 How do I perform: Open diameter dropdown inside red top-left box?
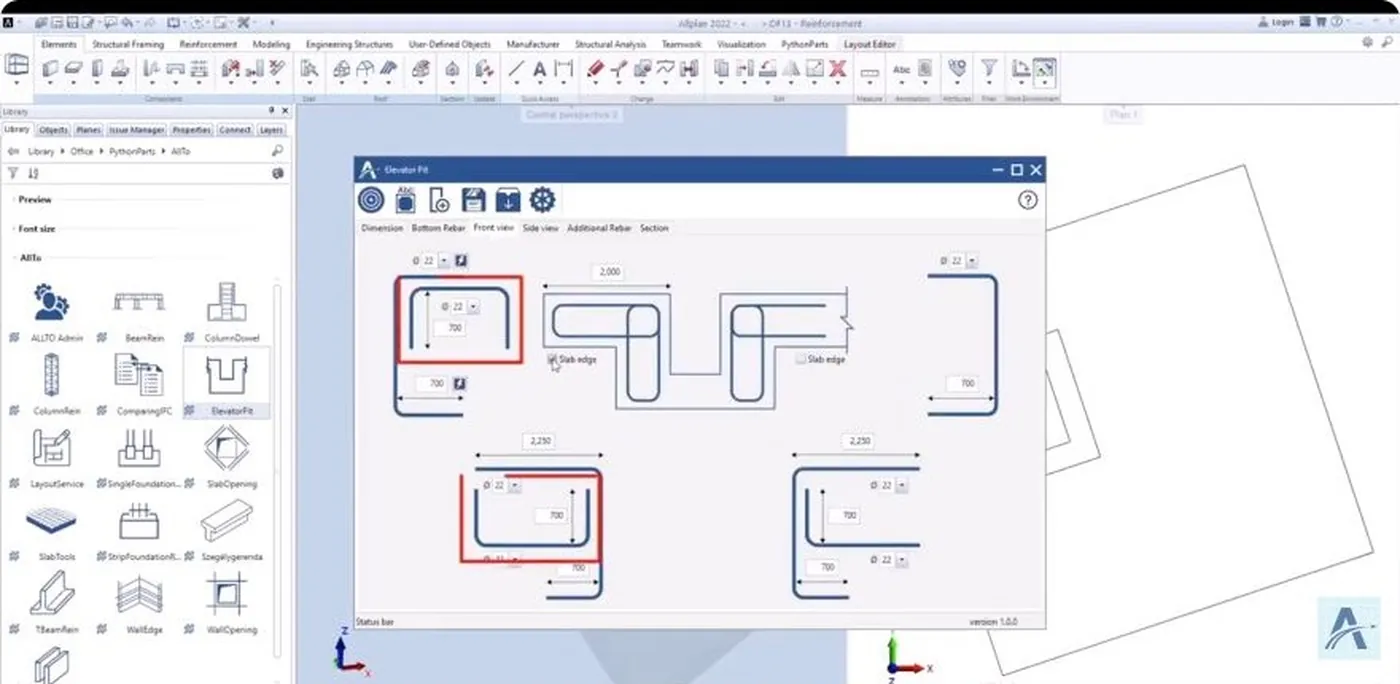coord(474,307)
